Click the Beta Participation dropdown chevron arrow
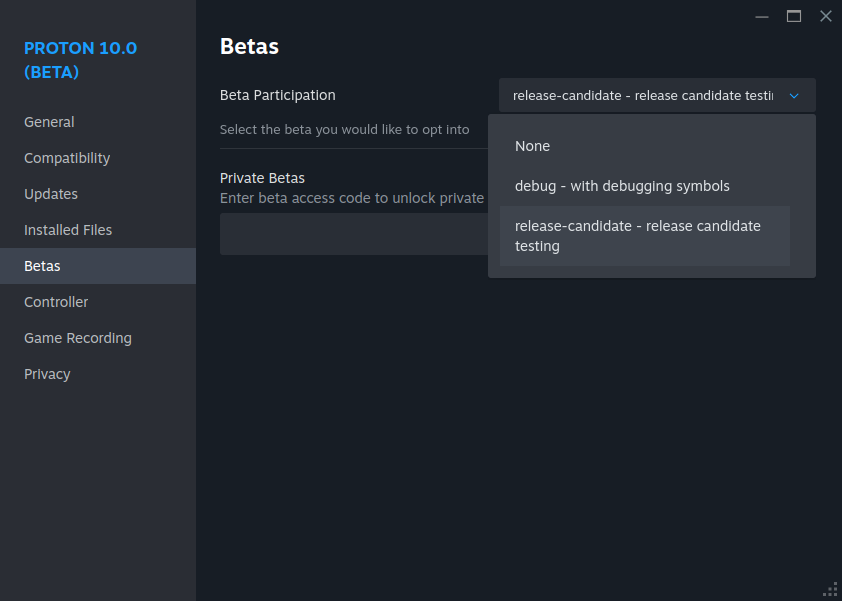This screenshot has width=842, height=601. (x=794, y=96)
